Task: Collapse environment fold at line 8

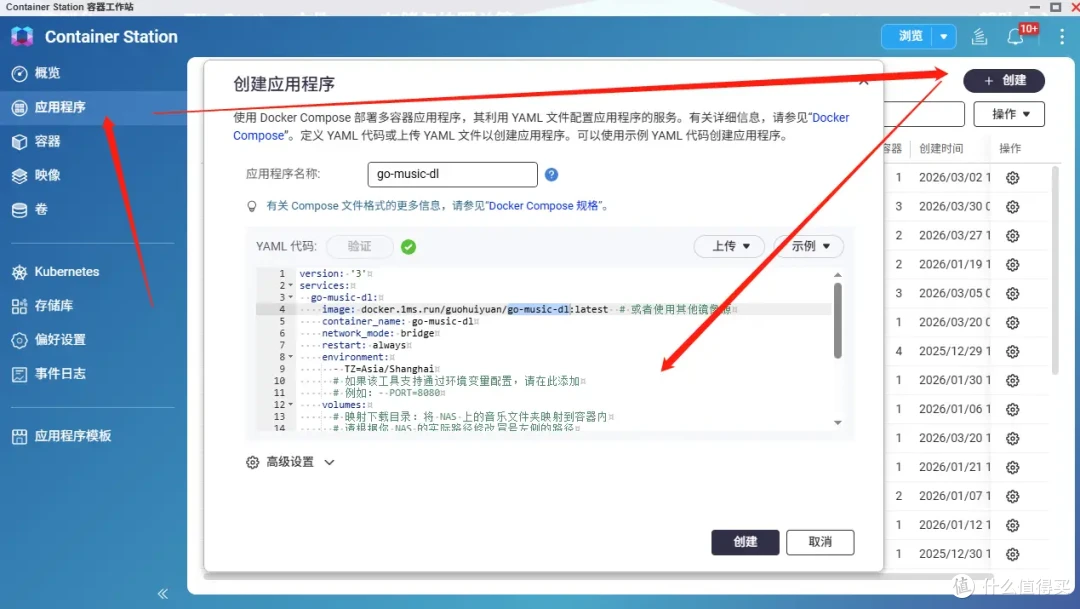Action: [291, 357]
